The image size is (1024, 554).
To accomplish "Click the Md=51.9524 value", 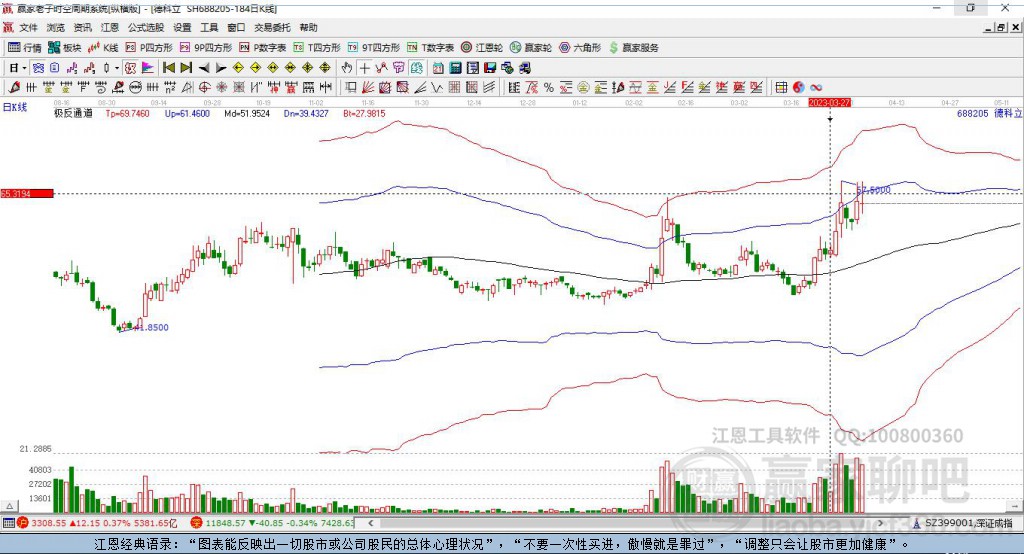I will tap(247, 114).
